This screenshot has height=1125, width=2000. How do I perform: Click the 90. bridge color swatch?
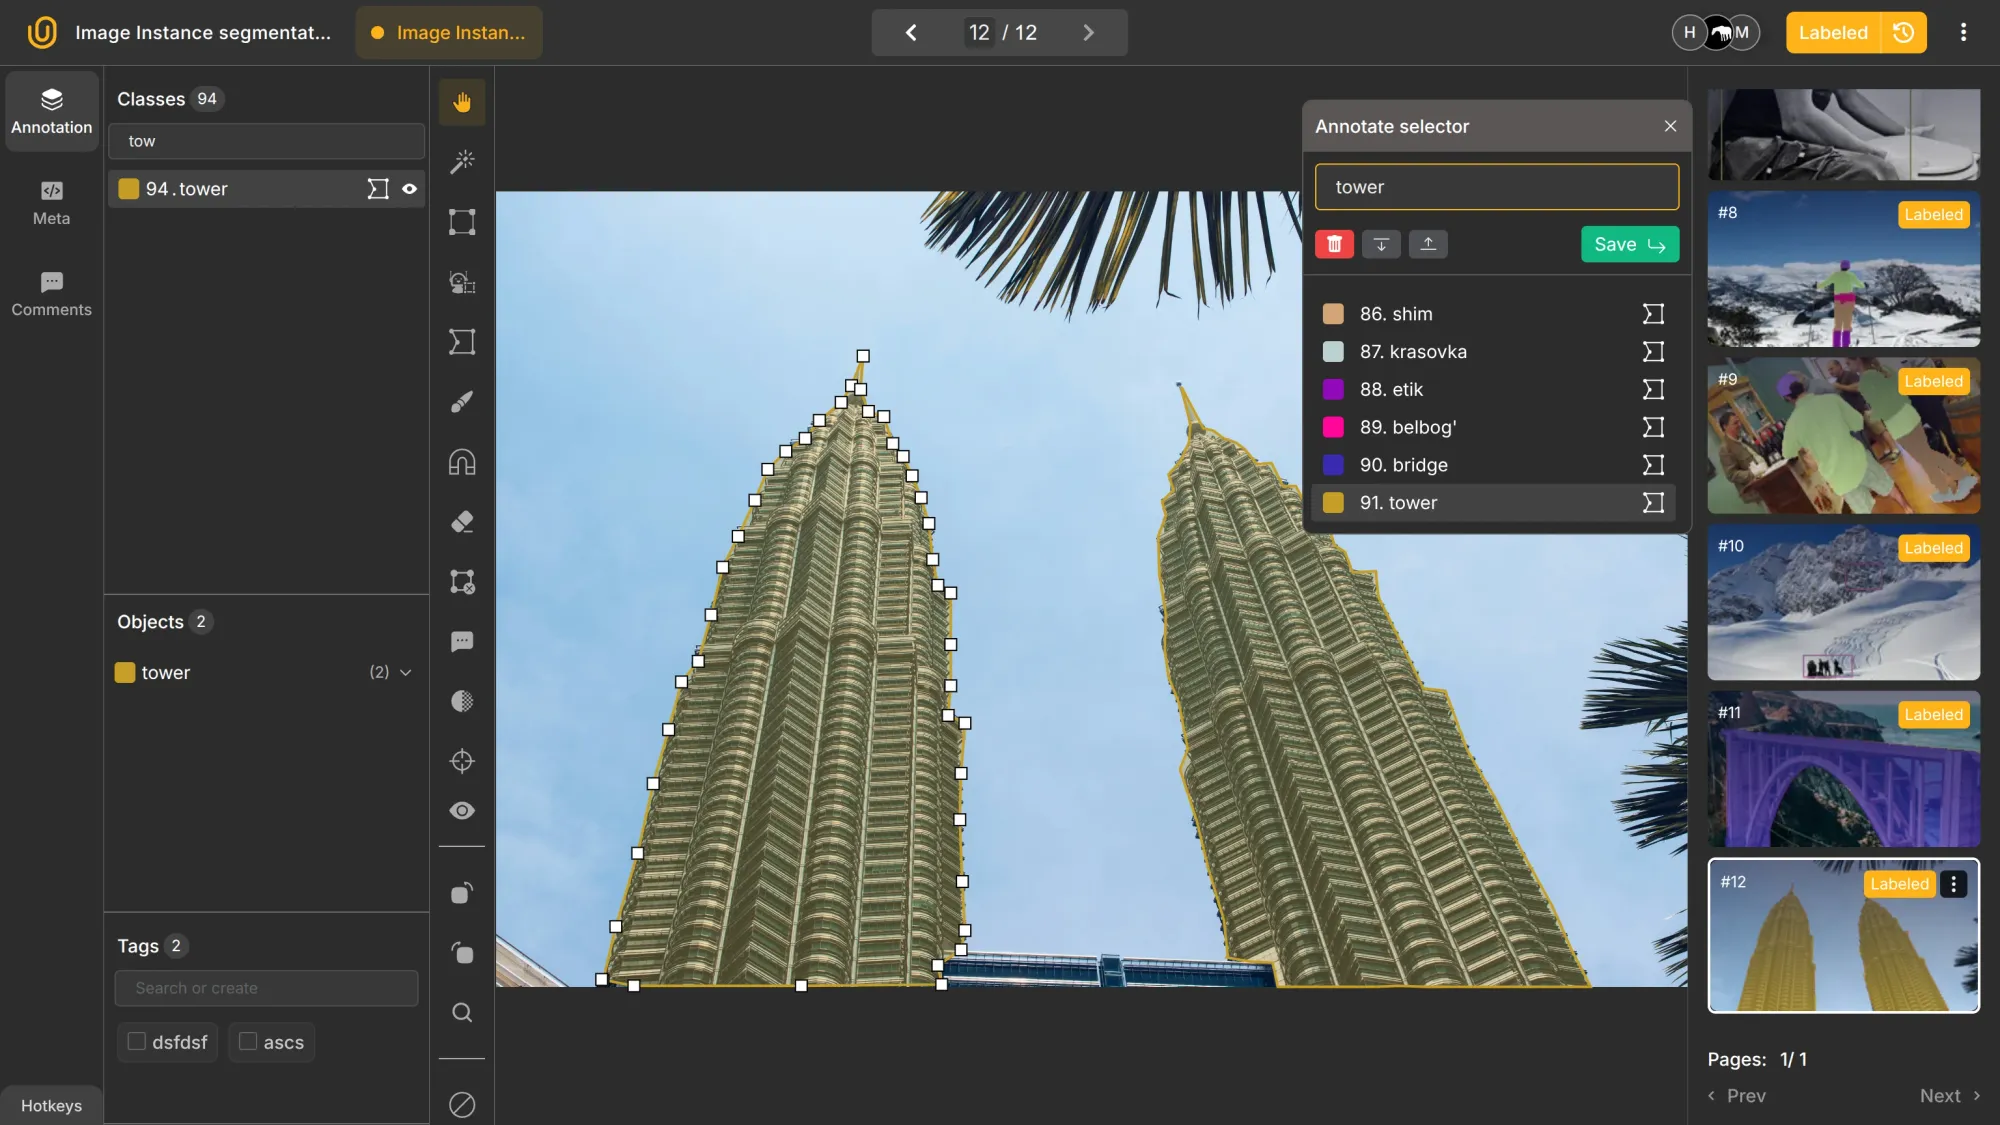pos(1333,465)
